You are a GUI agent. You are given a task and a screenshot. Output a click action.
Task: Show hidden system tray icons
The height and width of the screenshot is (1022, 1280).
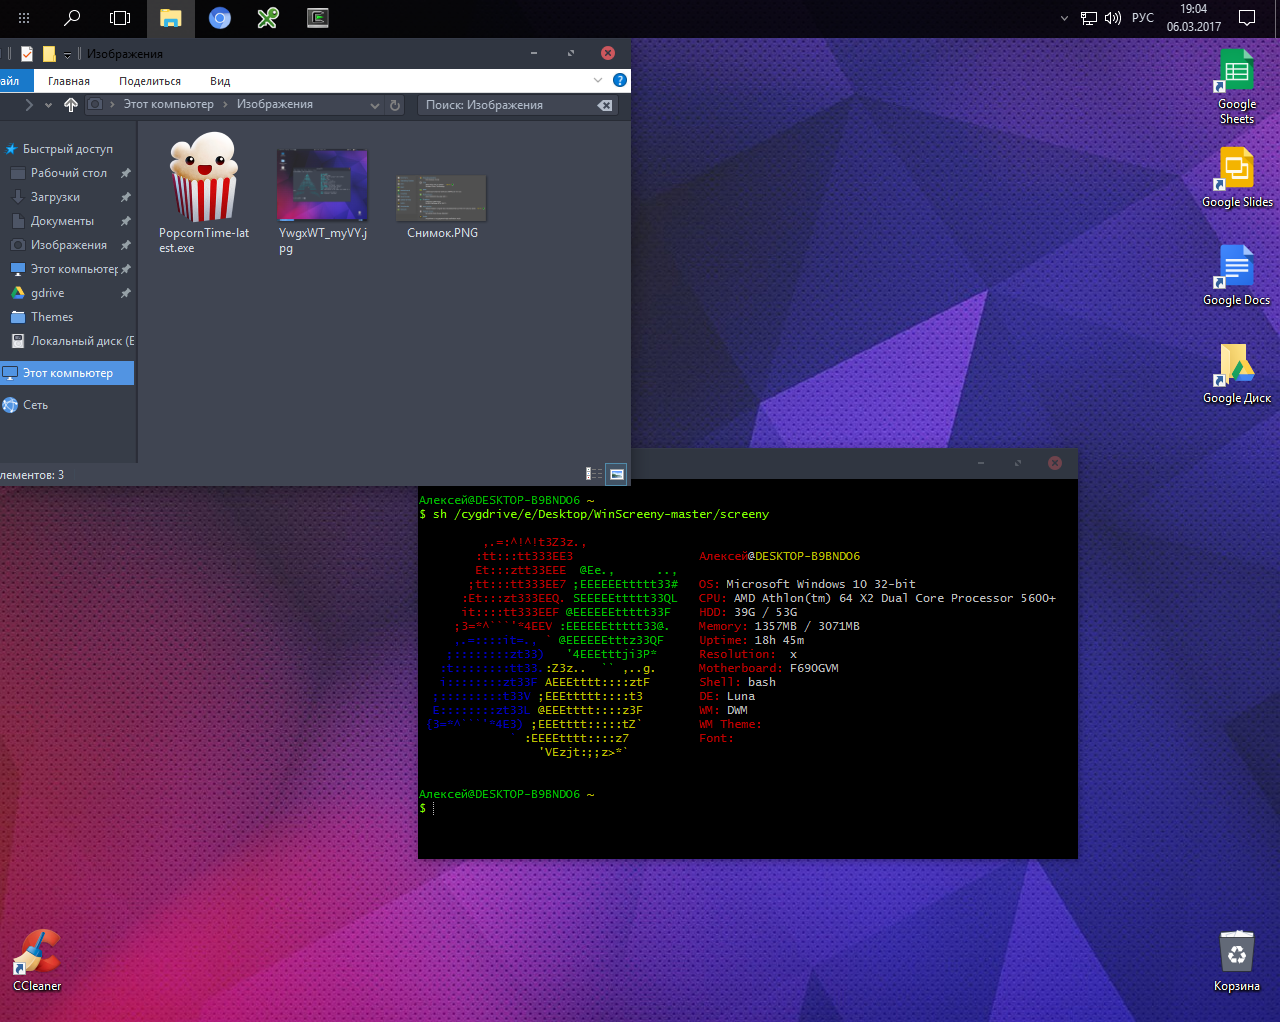pyautogui.click(x=1064, y=18)
